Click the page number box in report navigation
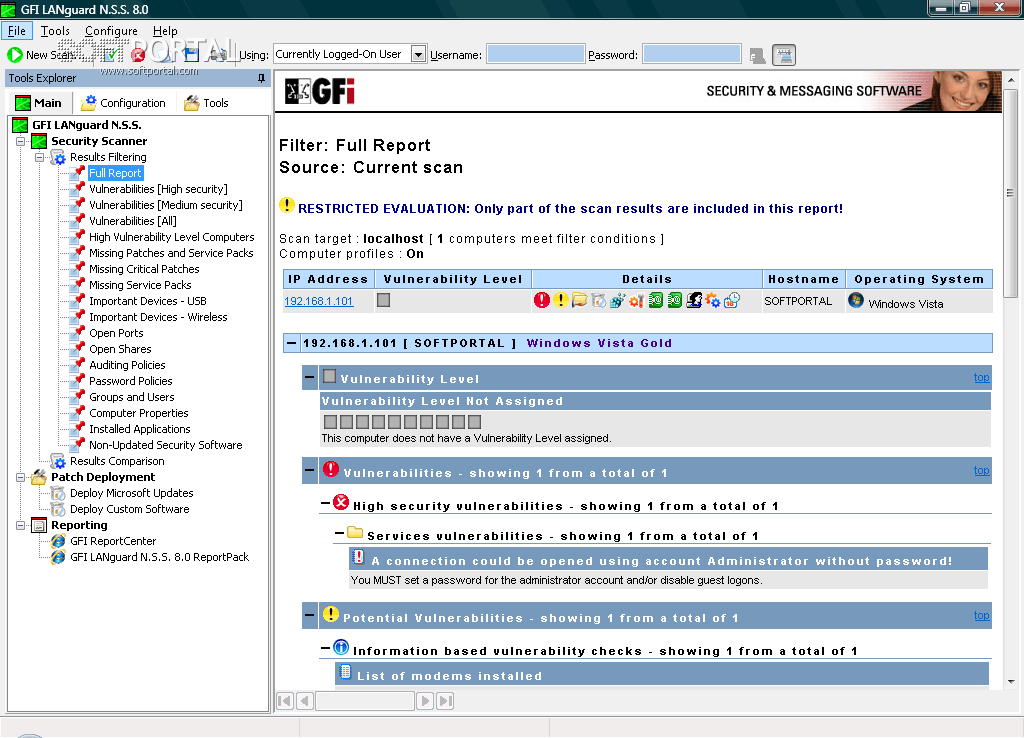 click(365, 701)
